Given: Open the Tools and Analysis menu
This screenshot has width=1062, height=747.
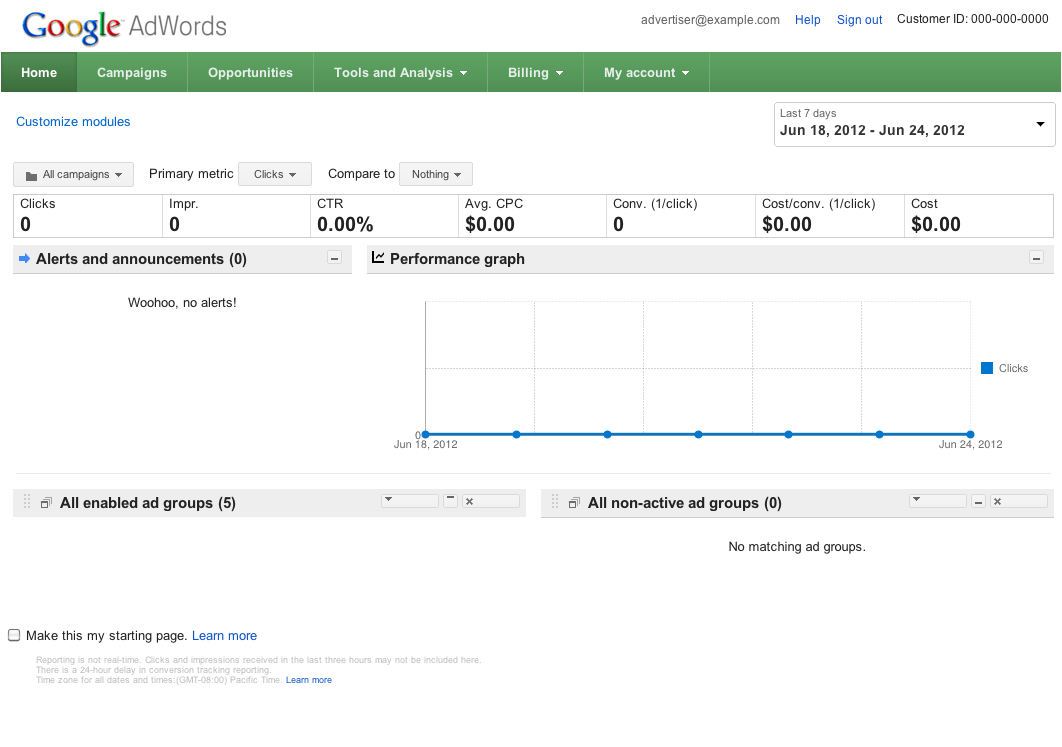Looking at the screenshot, I should (x=400, y=73).
